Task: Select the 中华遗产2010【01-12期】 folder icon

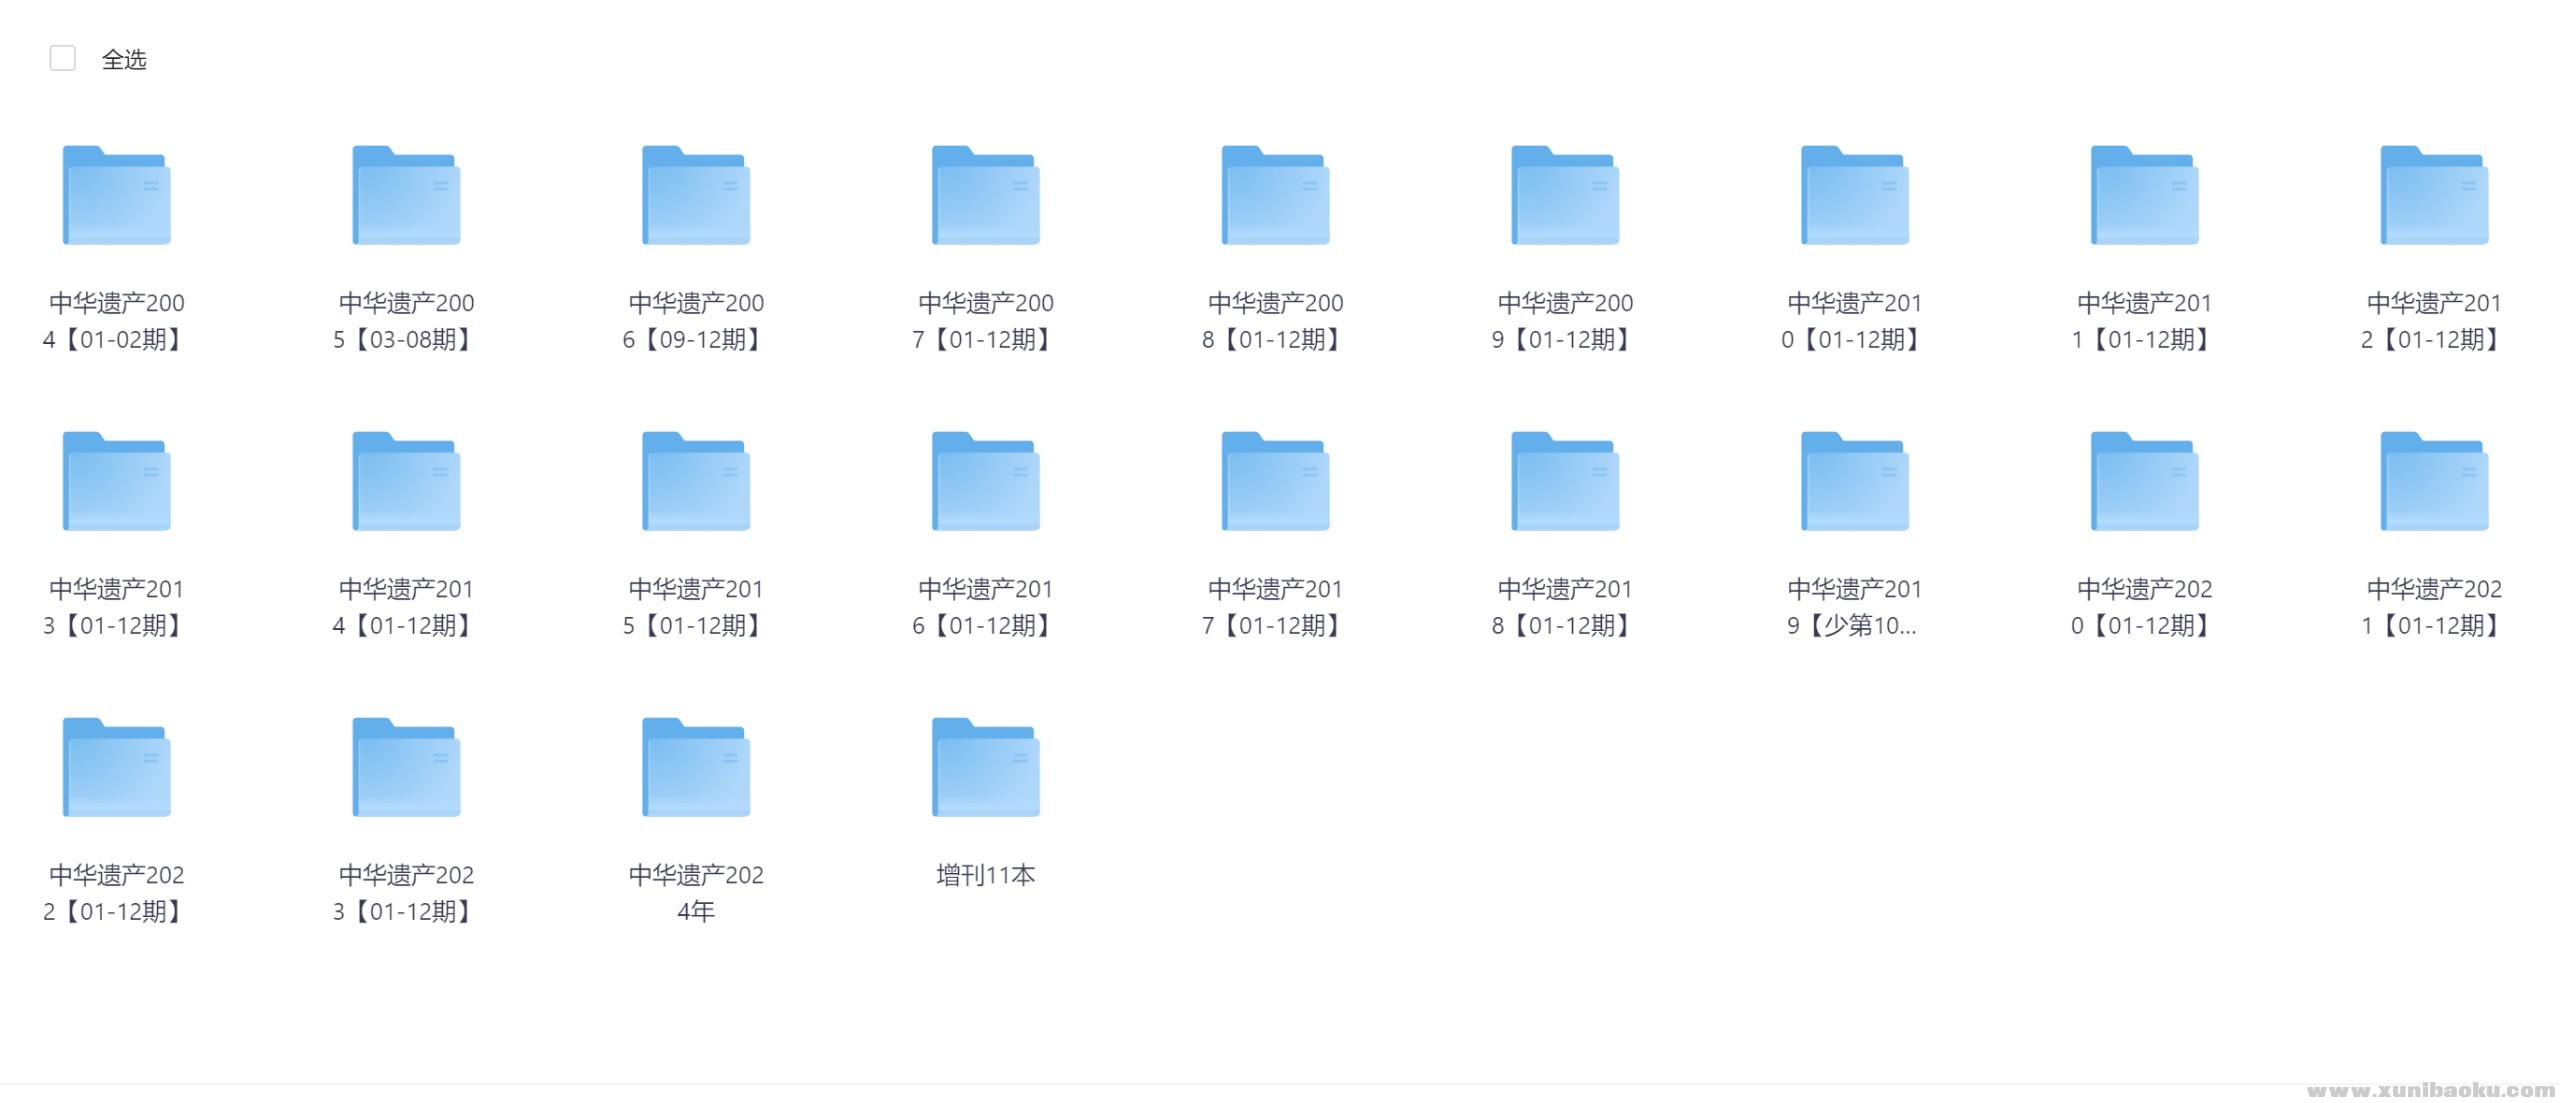Action: [x=1855, y=196]
